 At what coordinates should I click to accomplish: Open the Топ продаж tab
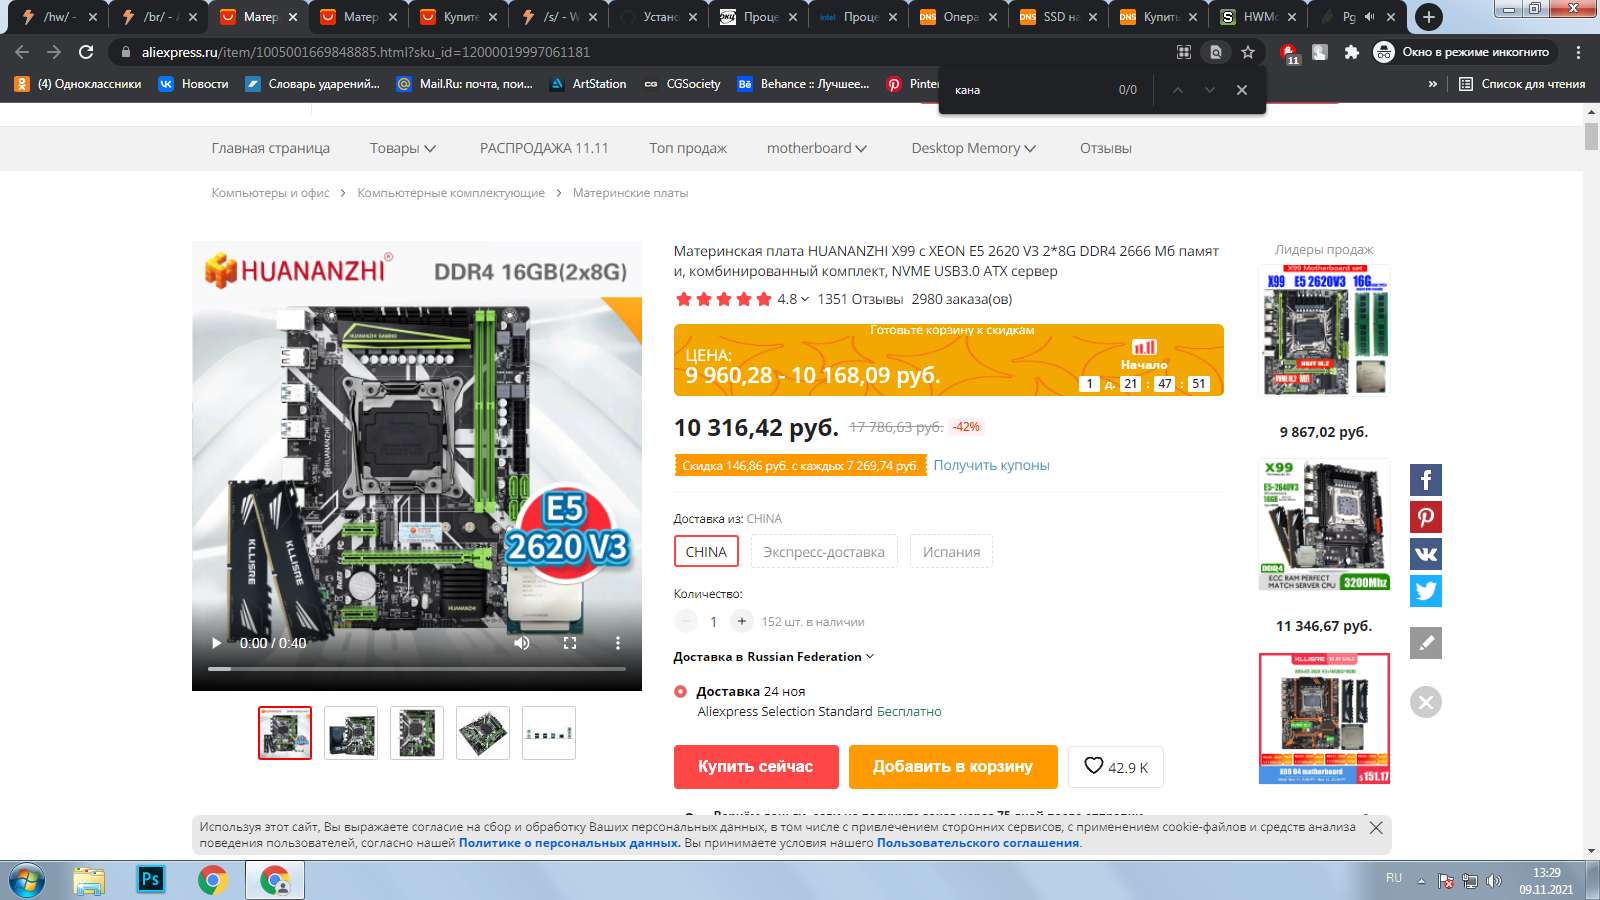tap(687, 148)
